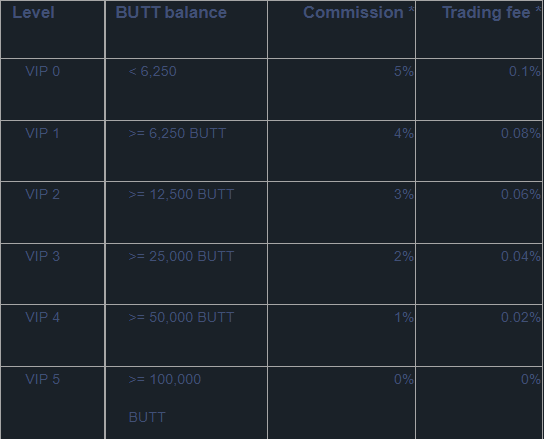Select the VIP 0 level cell
544x439 pixels.
pos(52,90)
